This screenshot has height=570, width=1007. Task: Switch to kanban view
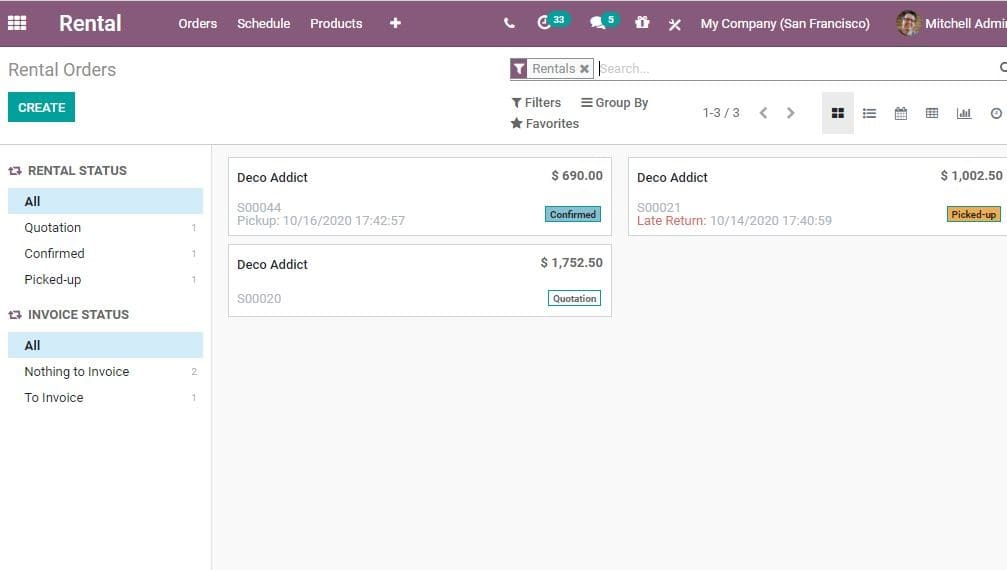[x=837, y=113]
